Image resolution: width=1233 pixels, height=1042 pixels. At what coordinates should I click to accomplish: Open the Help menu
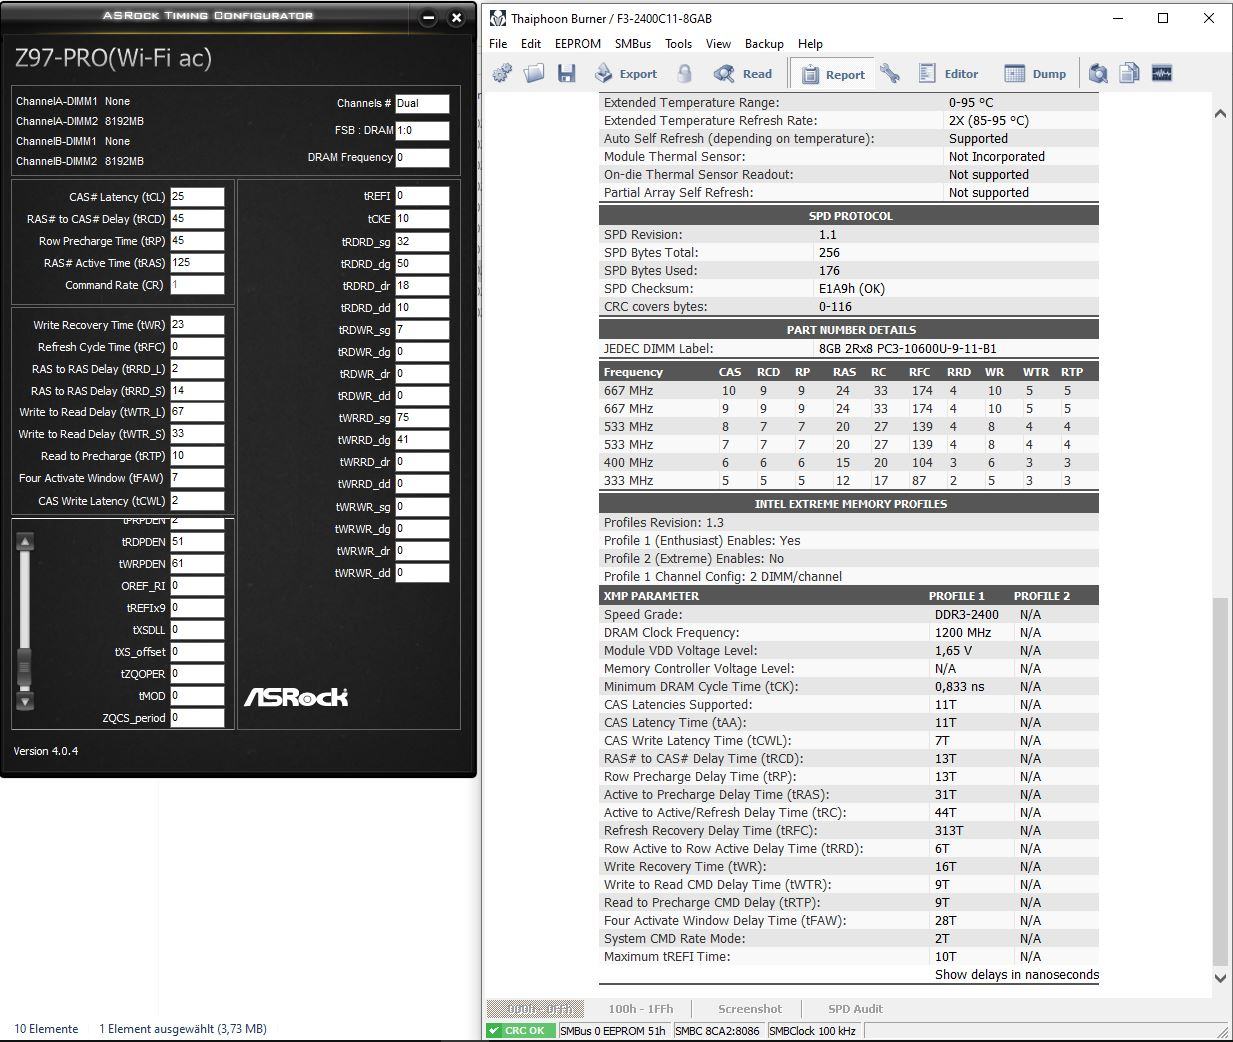pos(810,44)
